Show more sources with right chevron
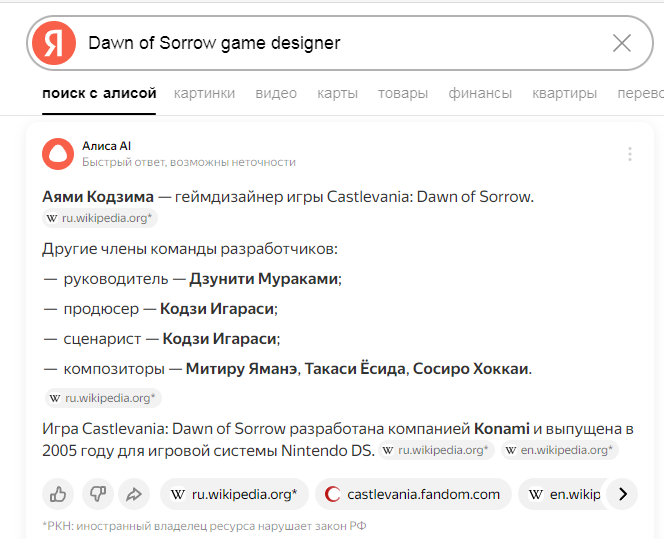The image size is (664, 539). point(622,494)
